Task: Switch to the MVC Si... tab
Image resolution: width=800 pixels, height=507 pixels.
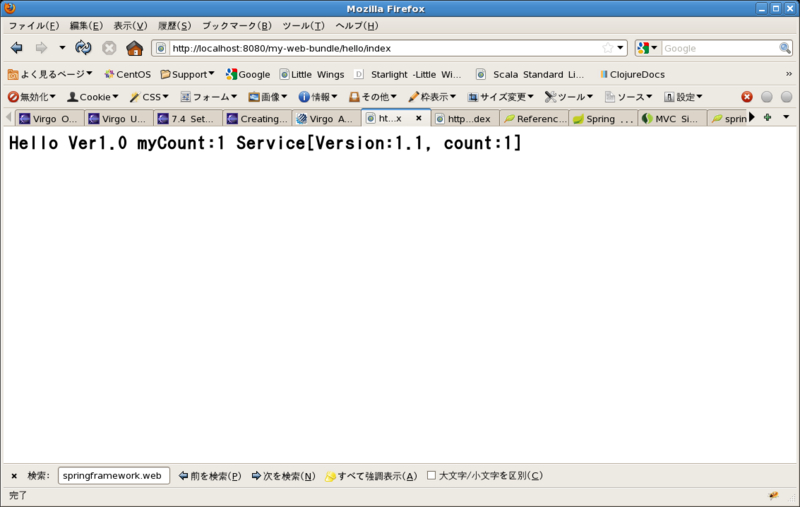Action: tap(672, 119)
